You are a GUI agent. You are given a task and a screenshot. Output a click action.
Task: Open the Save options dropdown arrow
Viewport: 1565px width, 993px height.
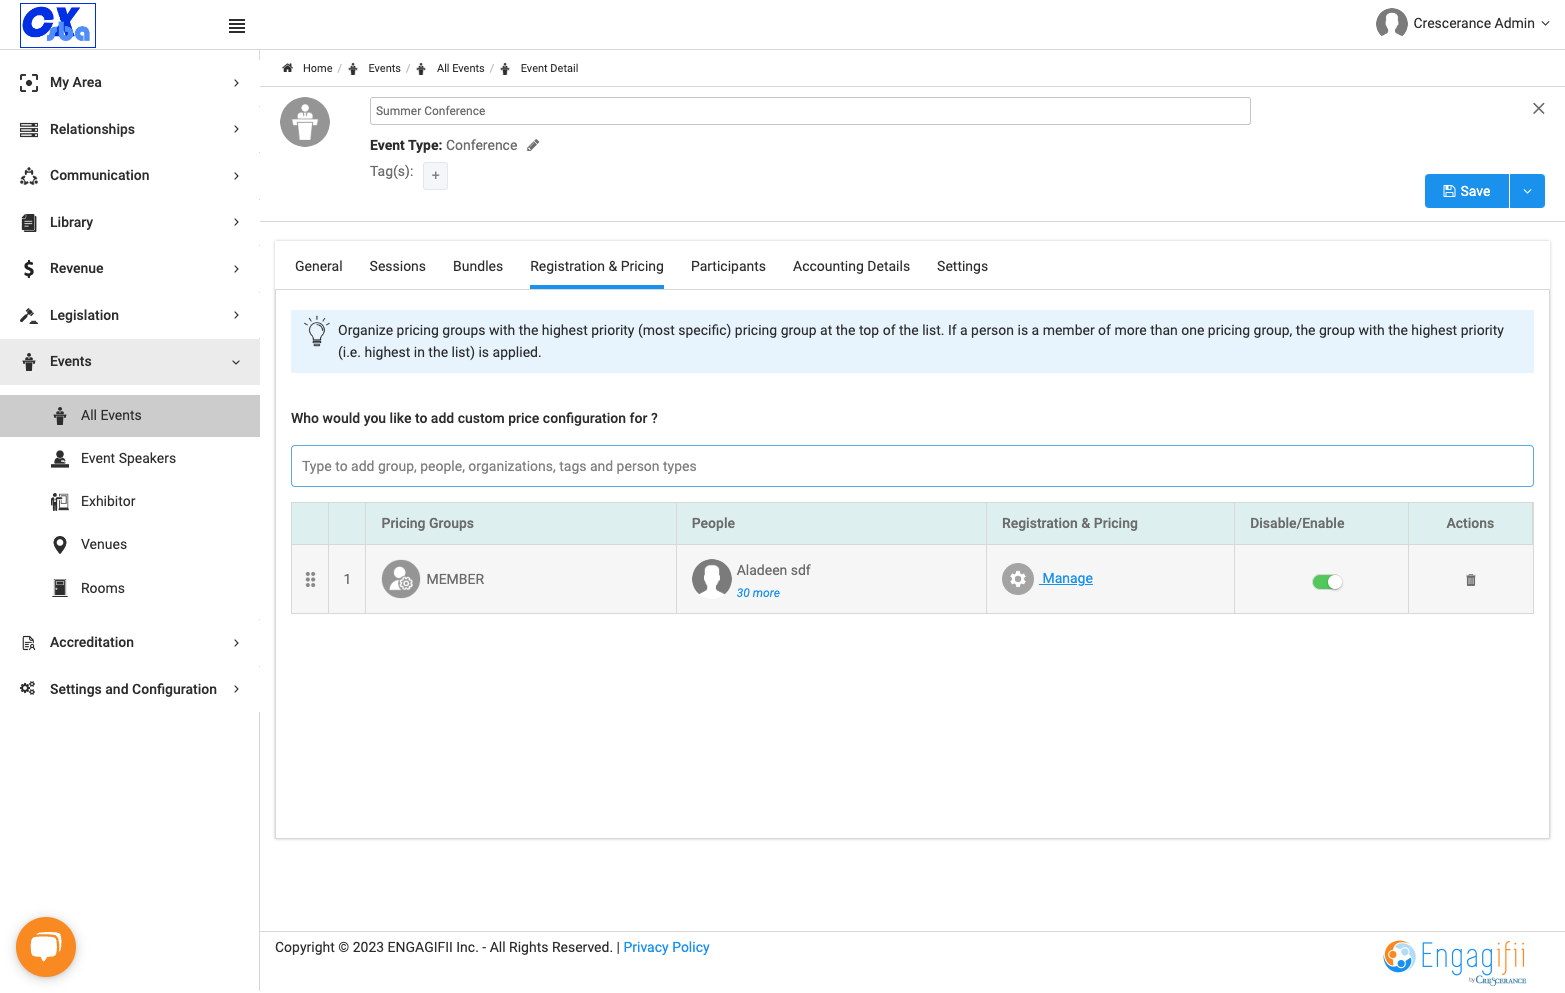click(1527, 191)
